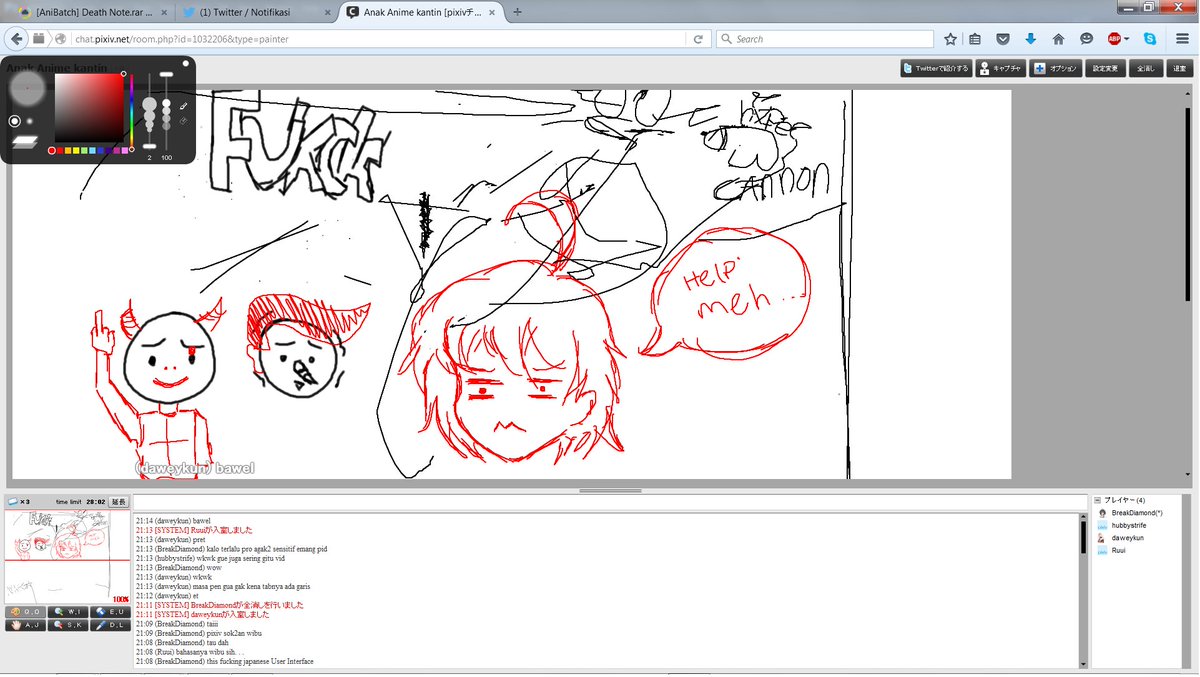Image resolution: width=1200 pixels, height=677 pixels.
Task: Click the キャプチャ capture button
Action: 1001,68
